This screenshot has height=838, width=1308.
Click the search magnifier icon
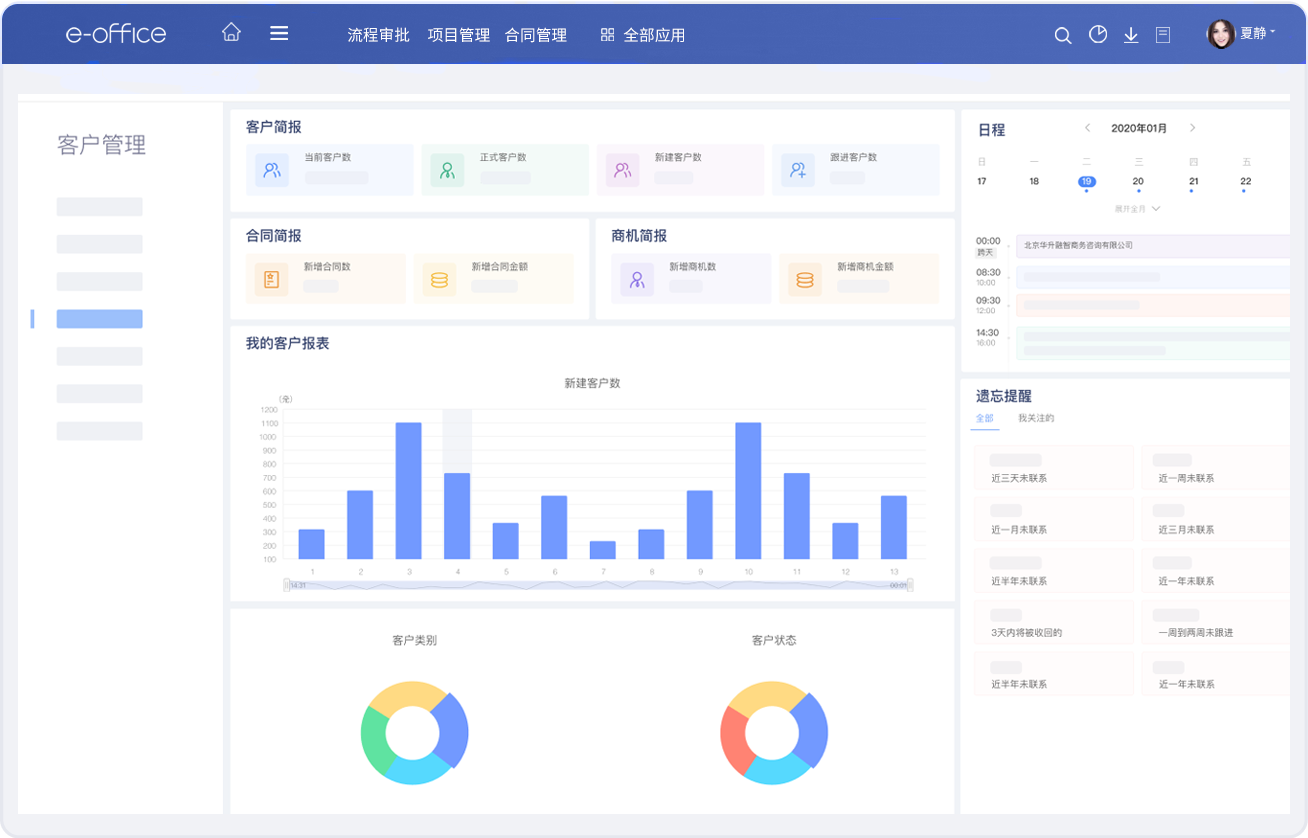[x=1063, y=35]
